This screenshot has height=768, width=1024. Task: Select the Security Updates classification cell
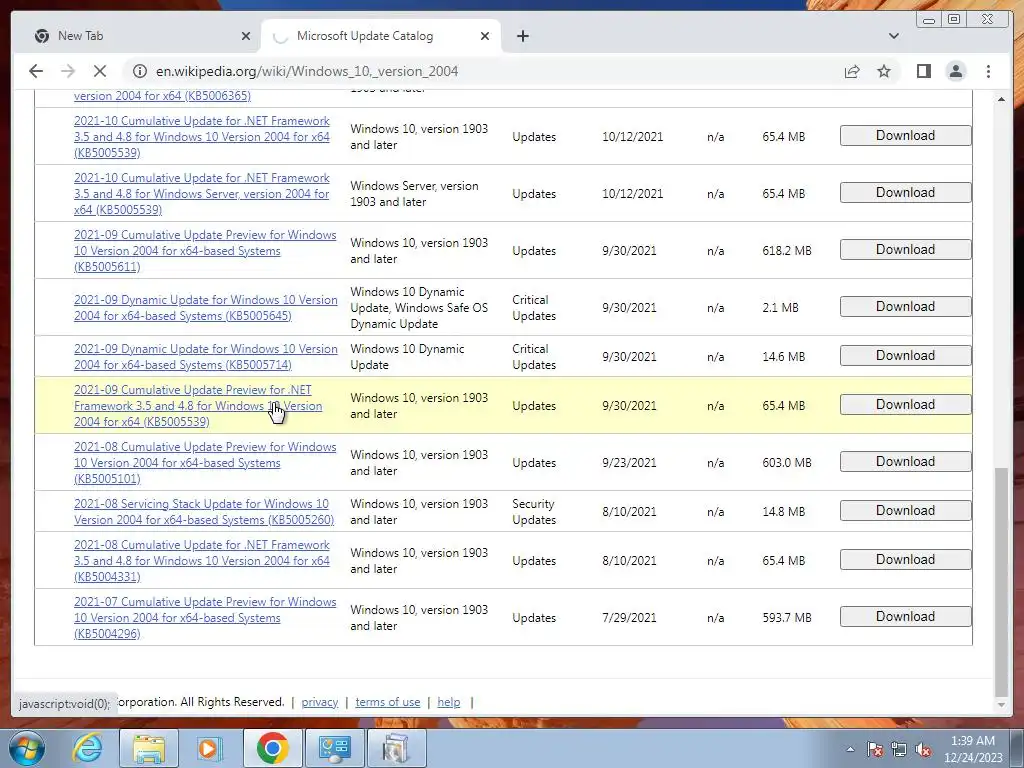(534, 511)
